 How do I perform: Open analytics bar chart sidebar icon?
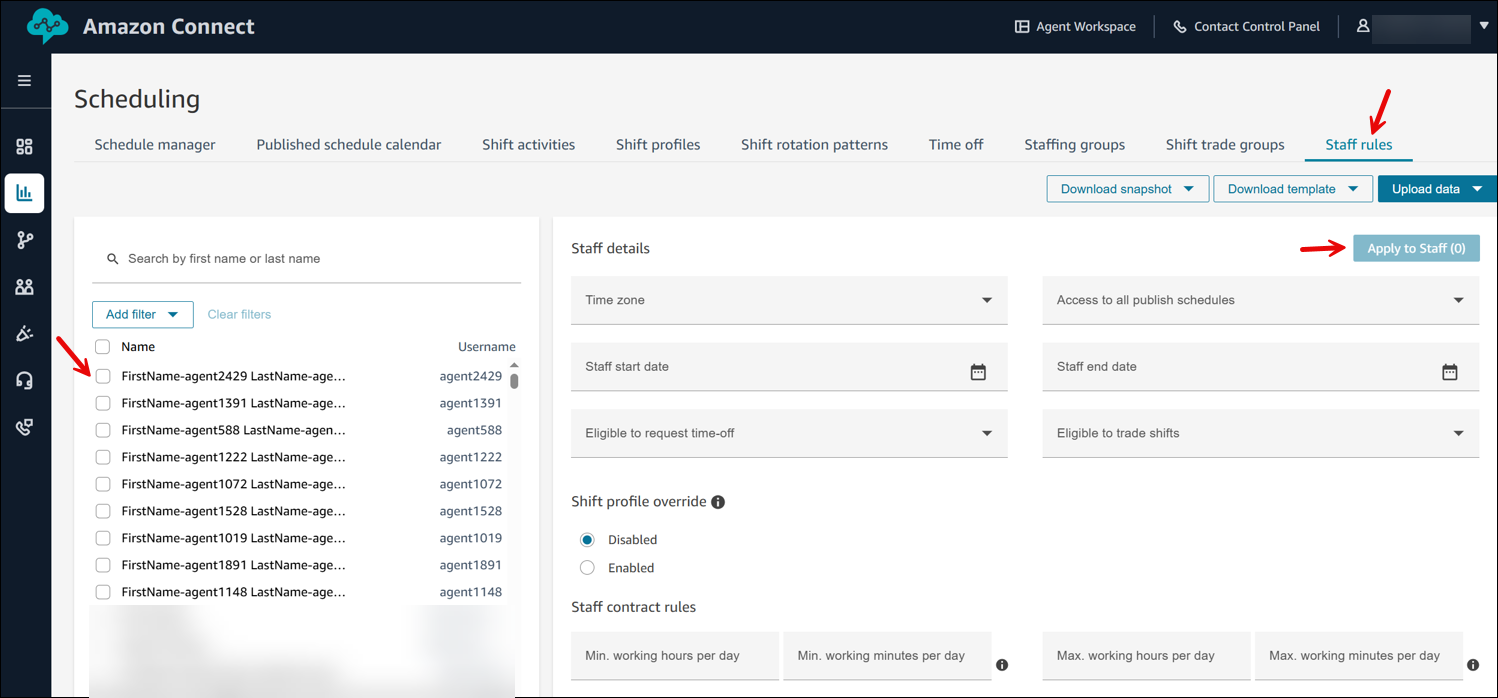click(25, 193)
